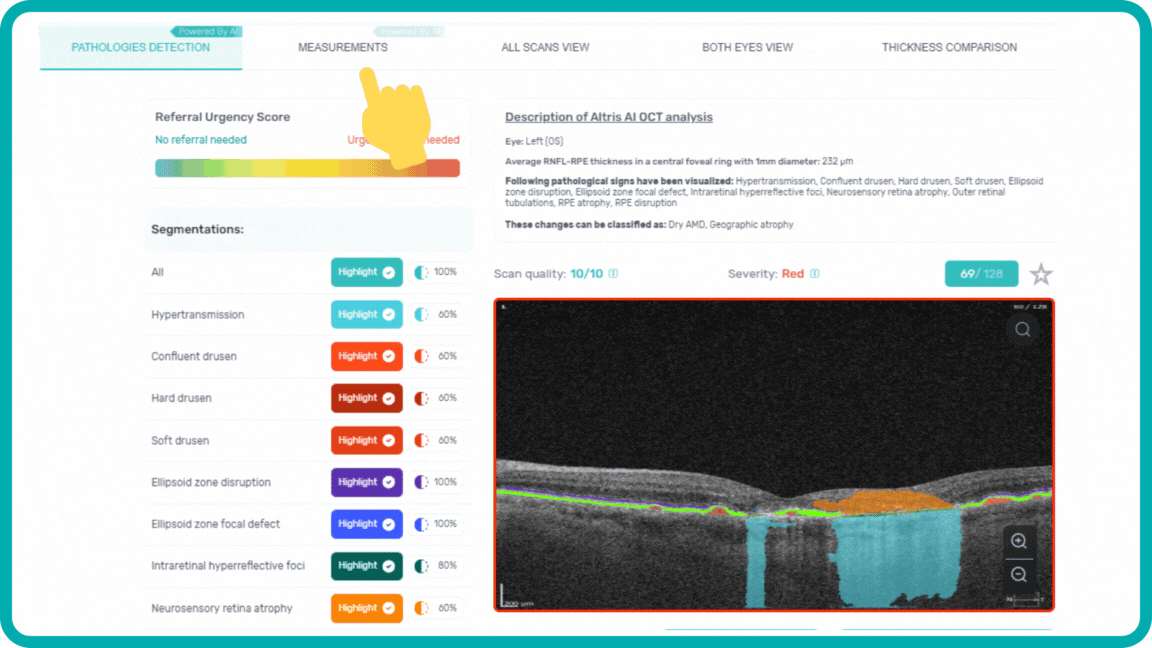Screen dimensions: 1152x648
Task: Click the Severity info icon
Action: click(x=814, y=274)
